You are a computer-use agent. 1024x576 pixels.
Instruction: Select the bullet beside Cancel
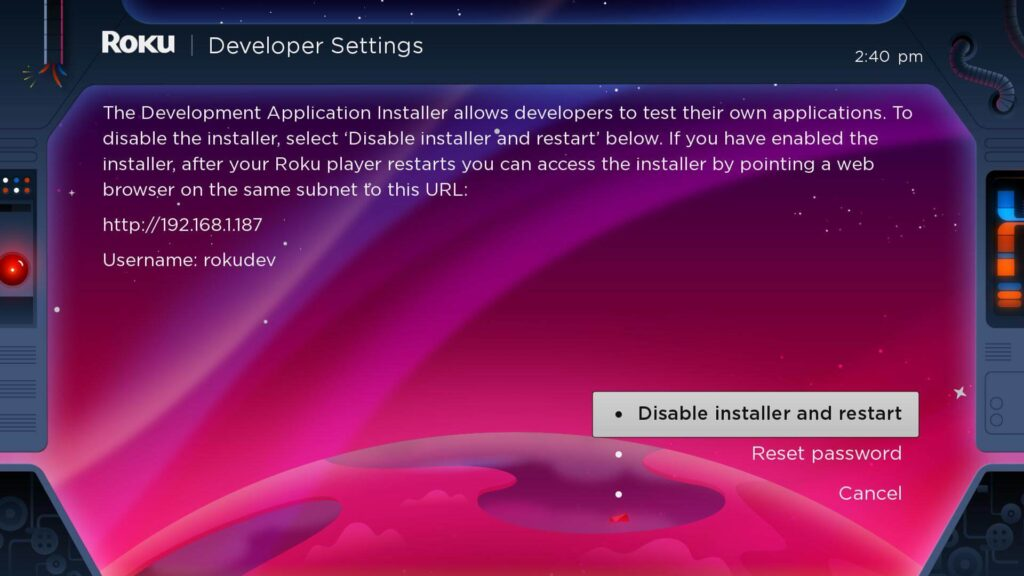[x=620, y=493]
